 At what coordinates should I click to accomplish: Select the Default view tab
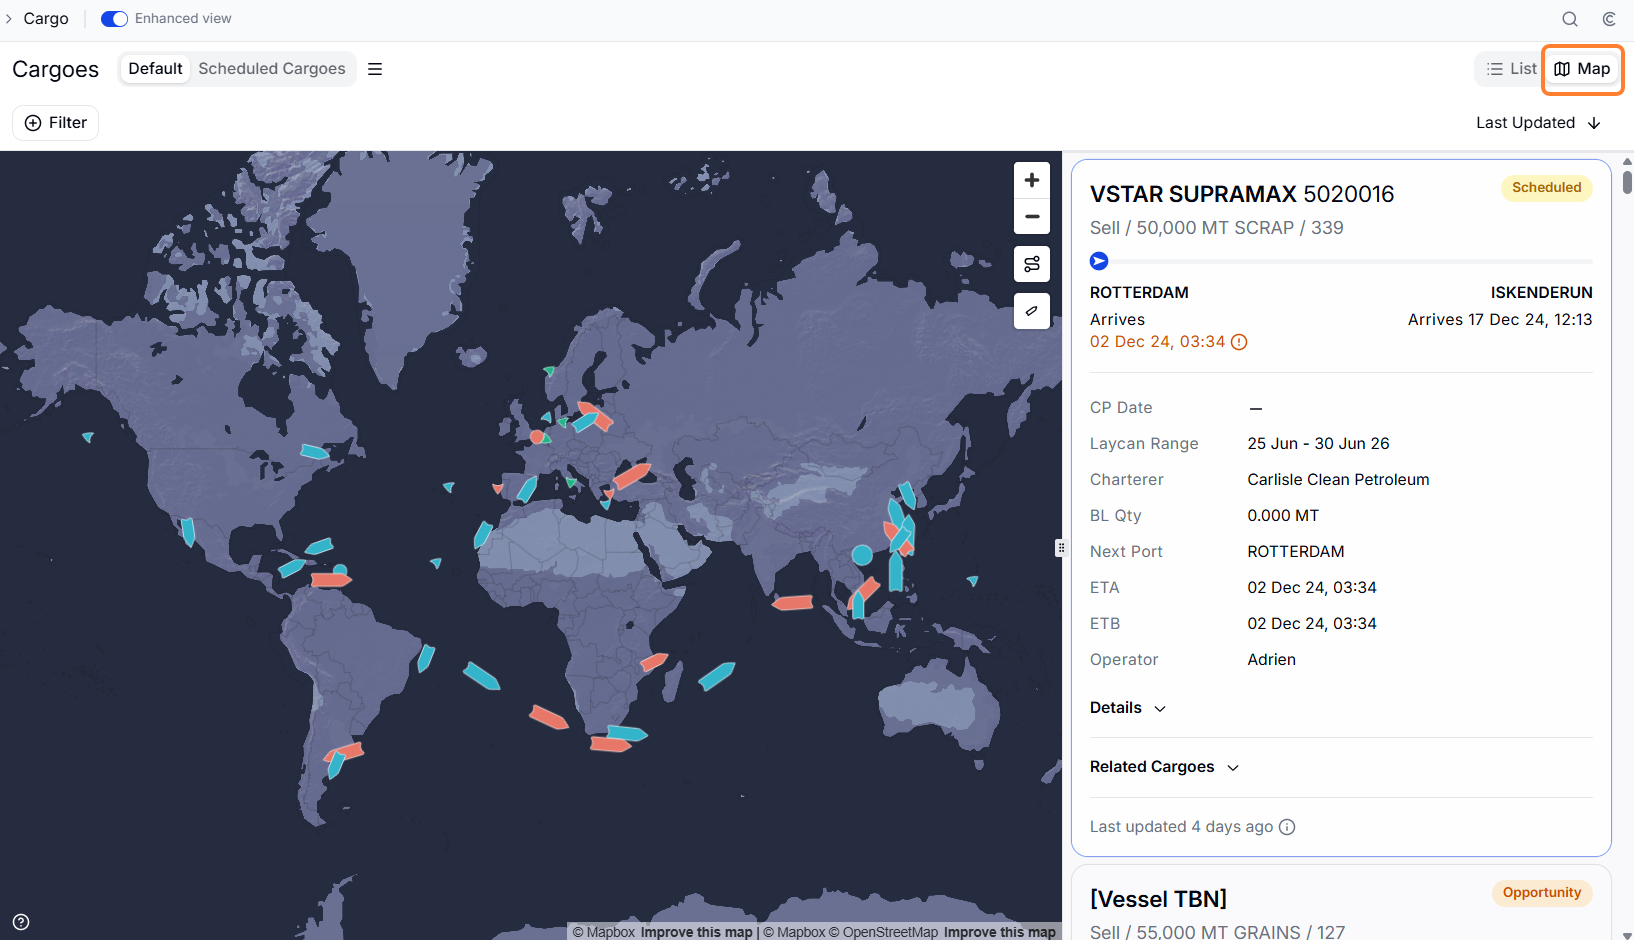click(x=155, y=68)
